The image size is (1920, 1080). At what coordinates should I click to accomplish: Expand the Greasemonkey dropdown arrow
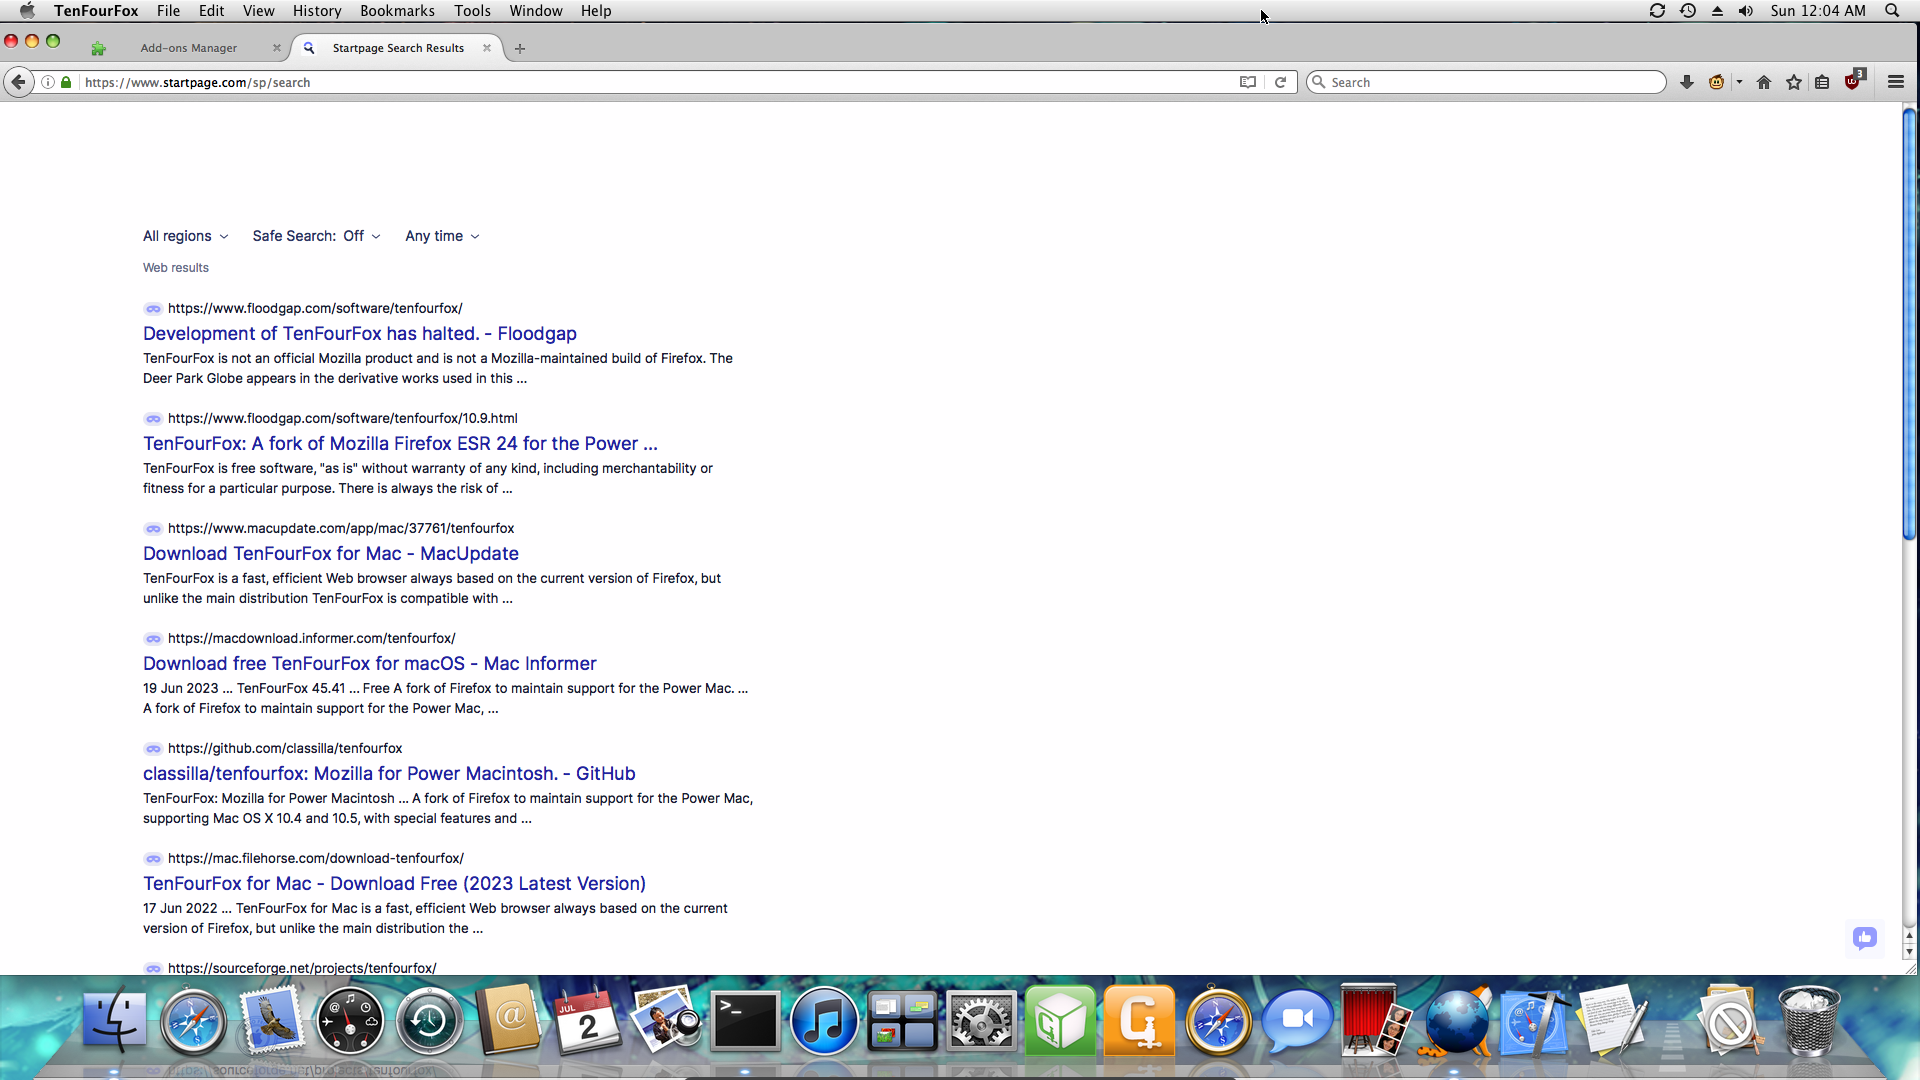tap(1740, 82)
